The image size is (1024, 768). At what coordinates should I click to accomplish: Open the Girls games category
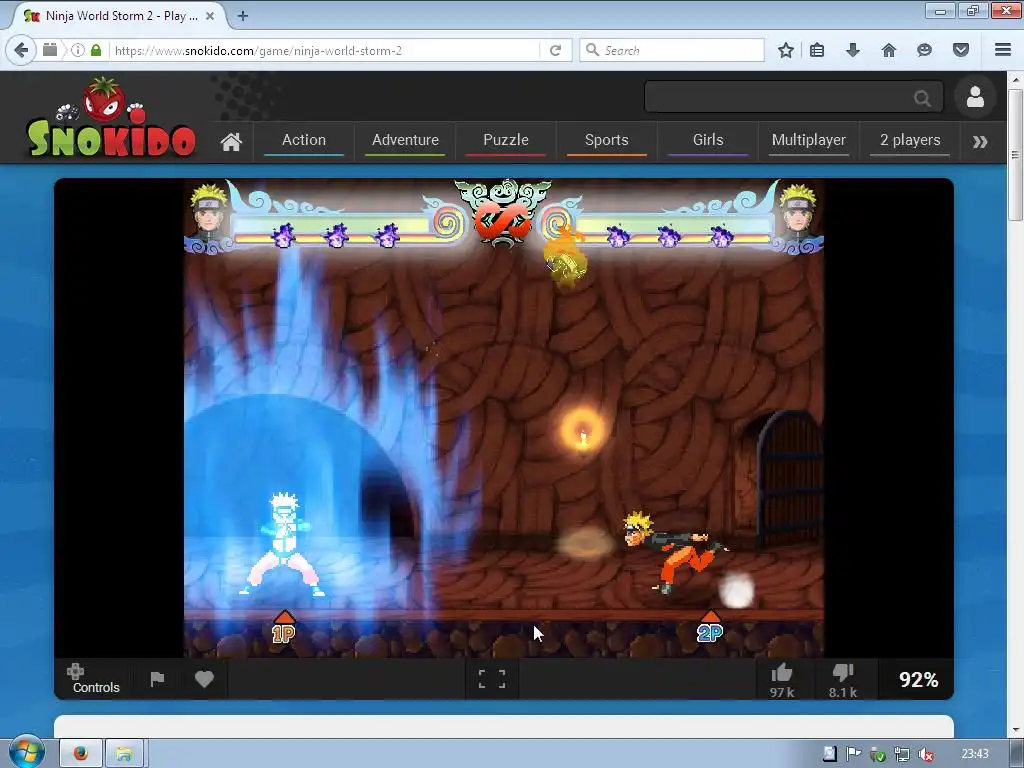pos(708,140)
